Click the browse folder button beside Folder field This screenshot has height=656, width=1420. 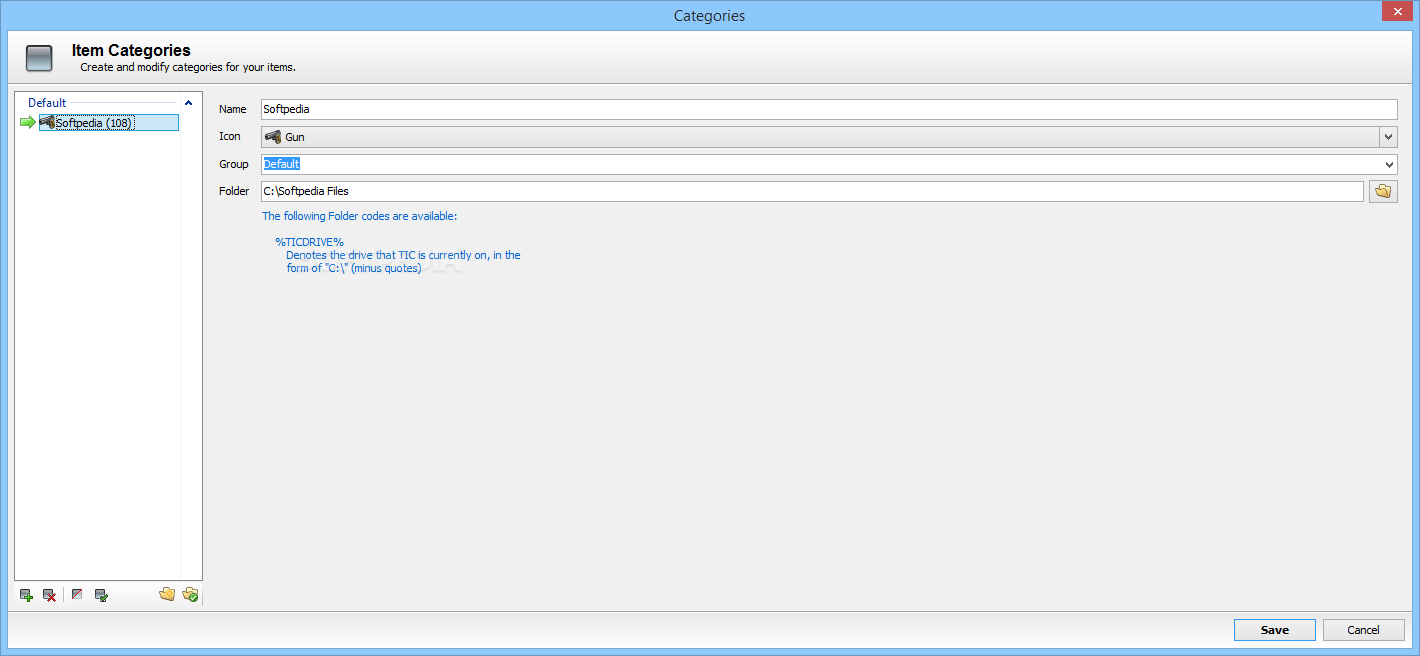(1383, 191)
